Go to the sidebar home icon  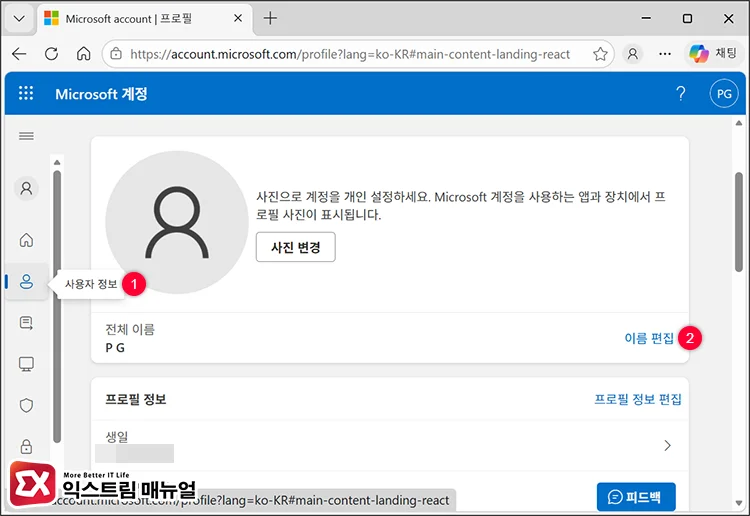[x=26, y=240]
